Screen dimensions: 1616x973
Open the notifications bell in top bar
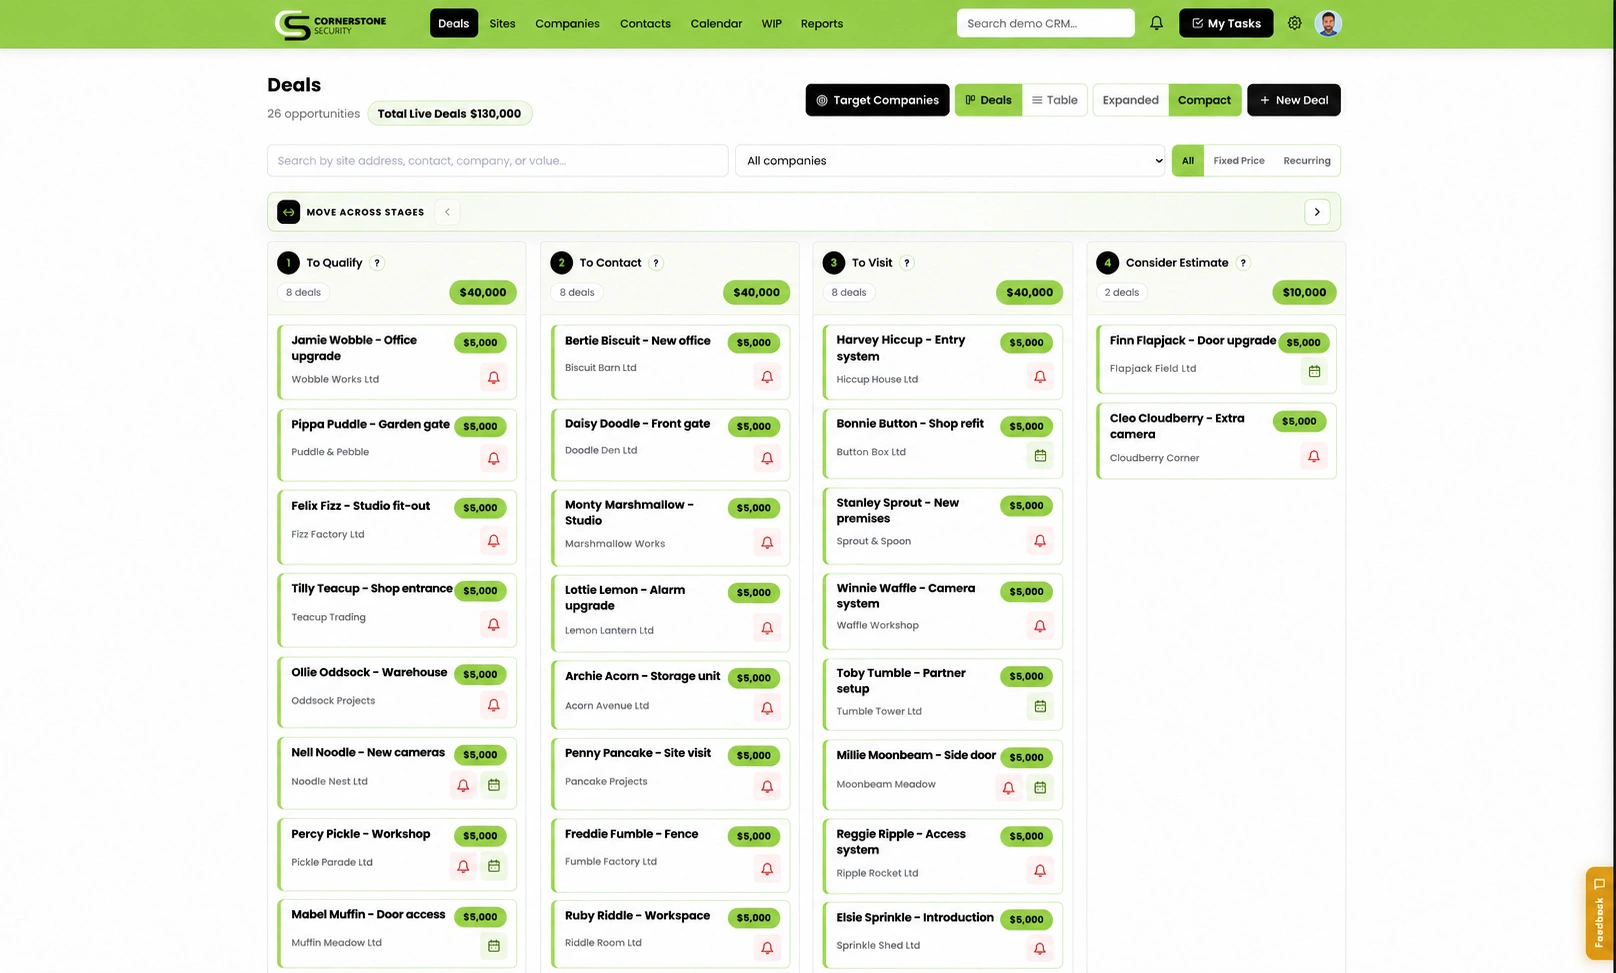(x=1156, y=23)
